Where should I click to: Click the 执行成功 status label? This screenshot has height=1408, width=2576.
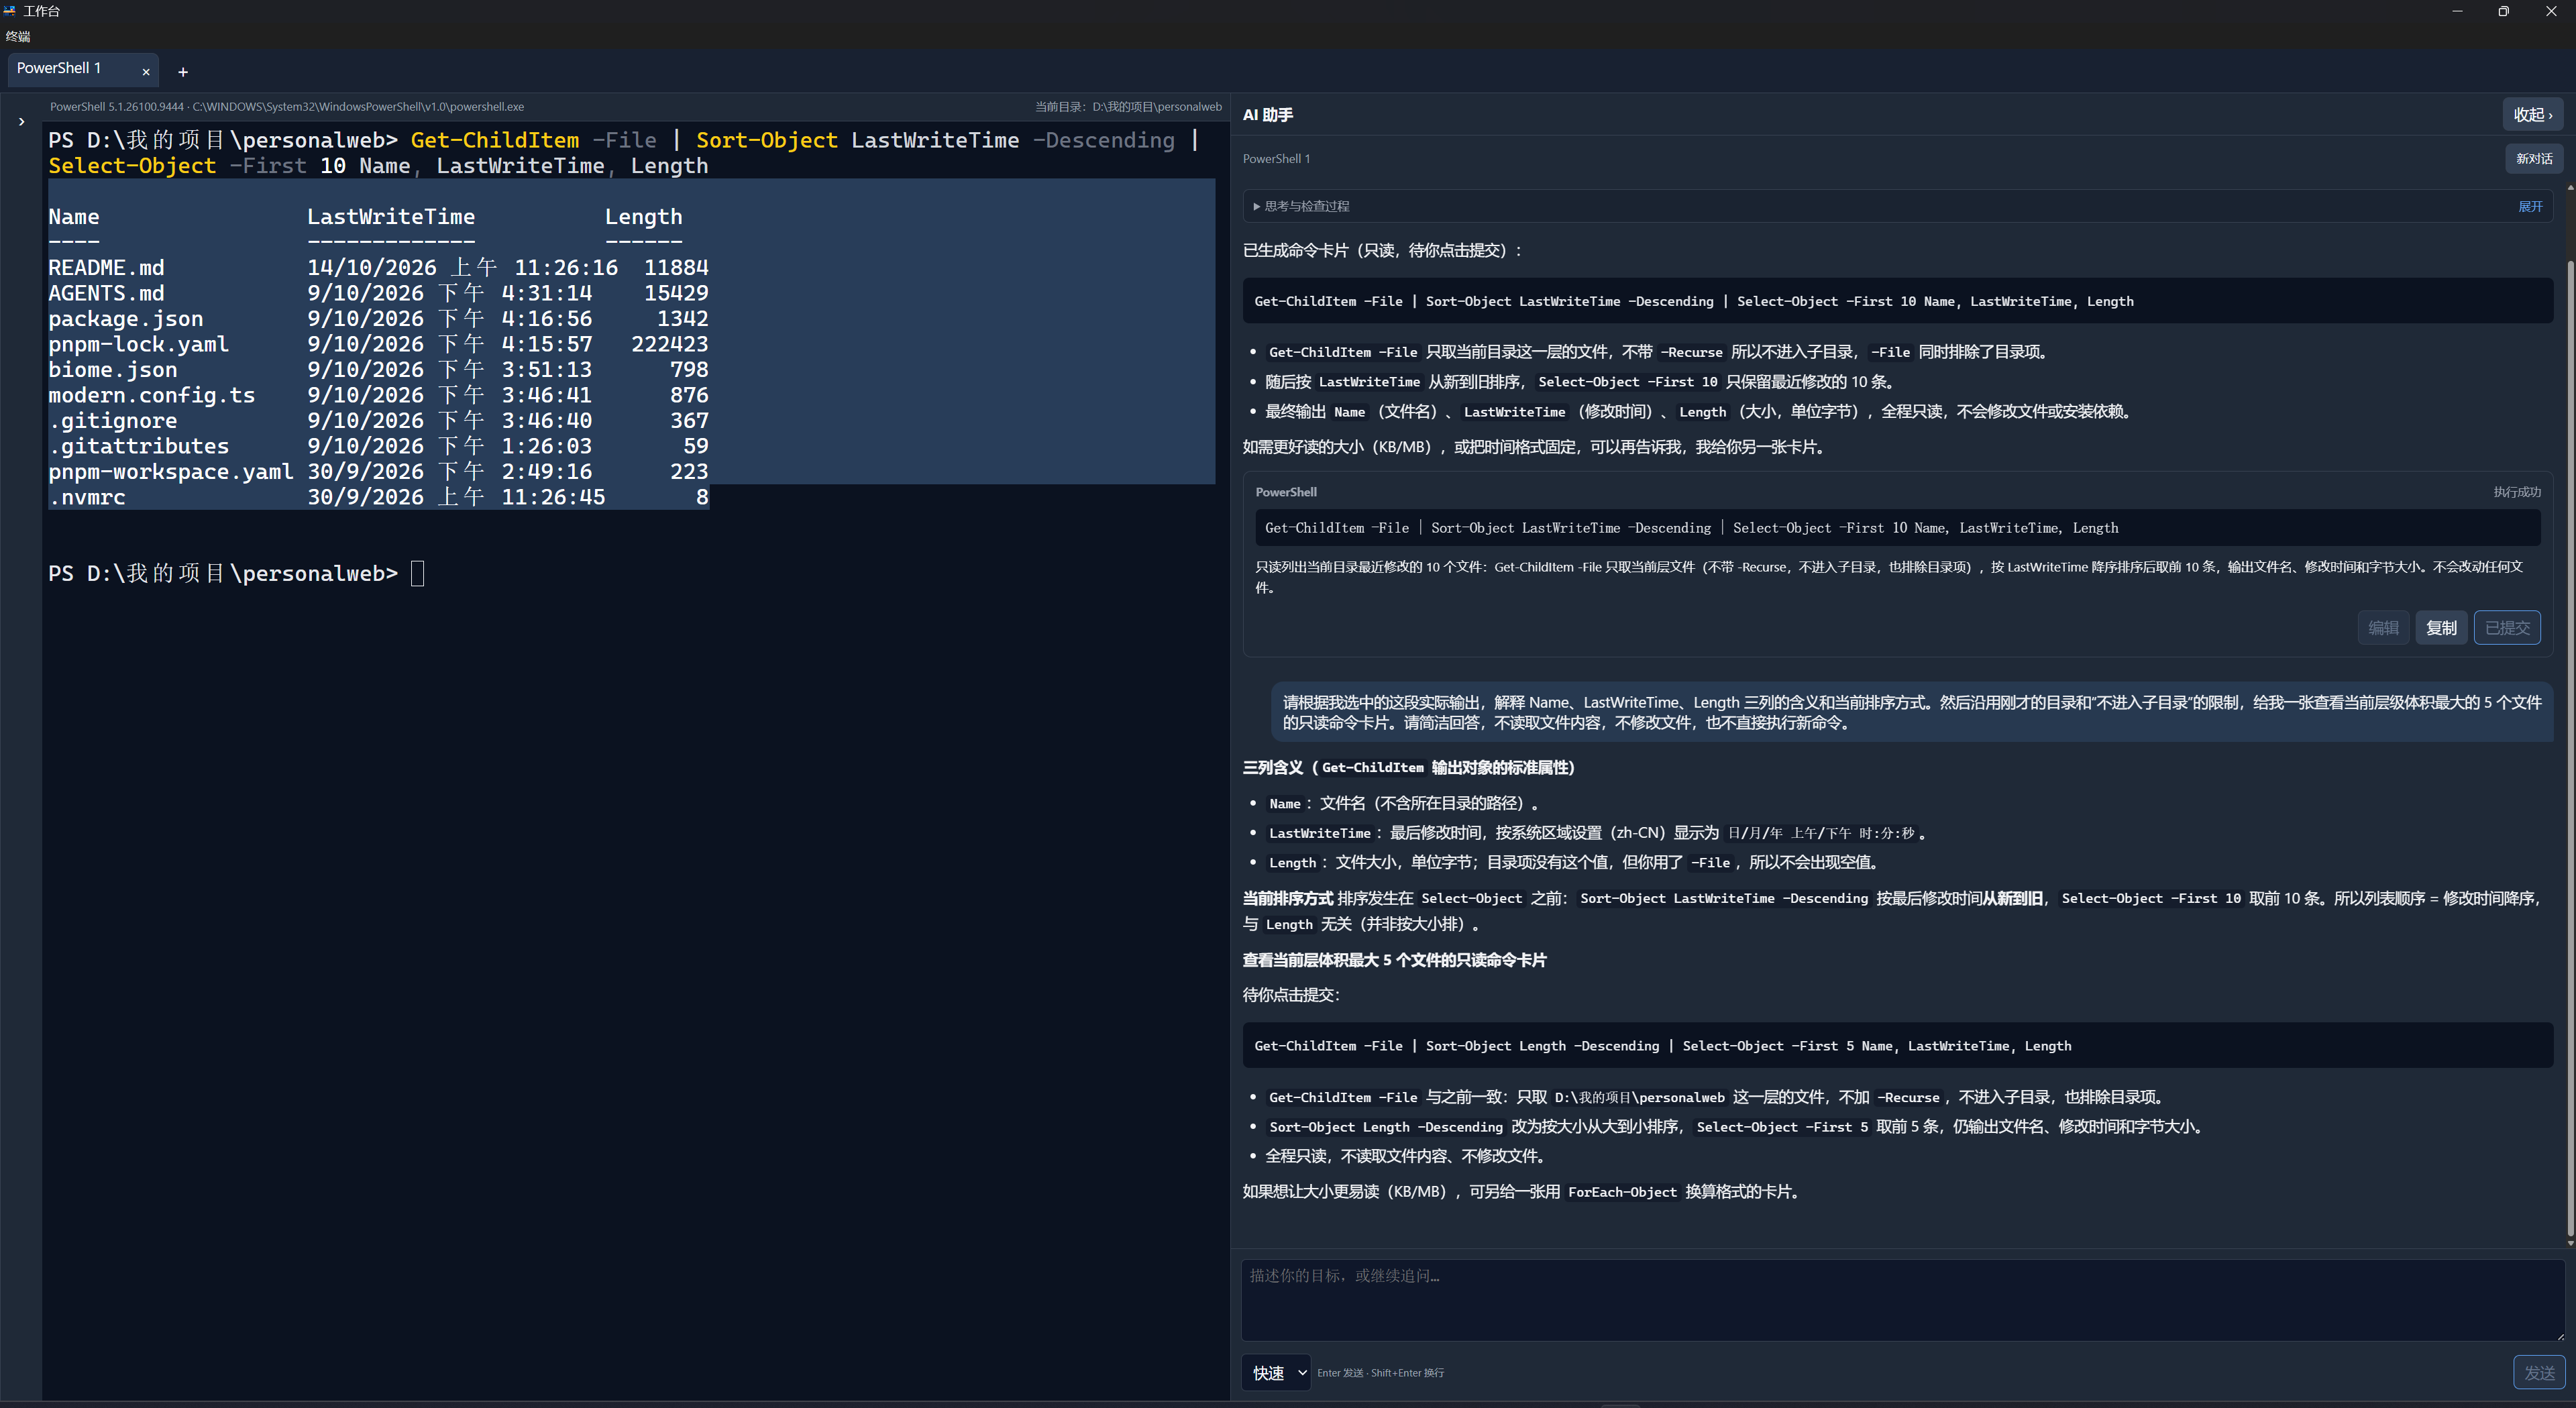point(2516,492)
